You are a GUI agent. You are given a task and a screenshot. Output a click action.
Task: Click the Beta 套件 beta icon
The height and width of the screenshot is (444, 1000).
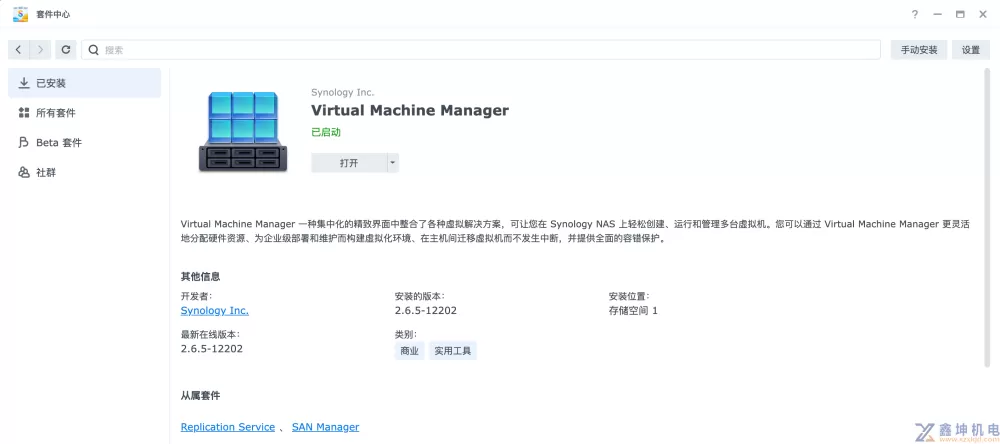[24, 143]
